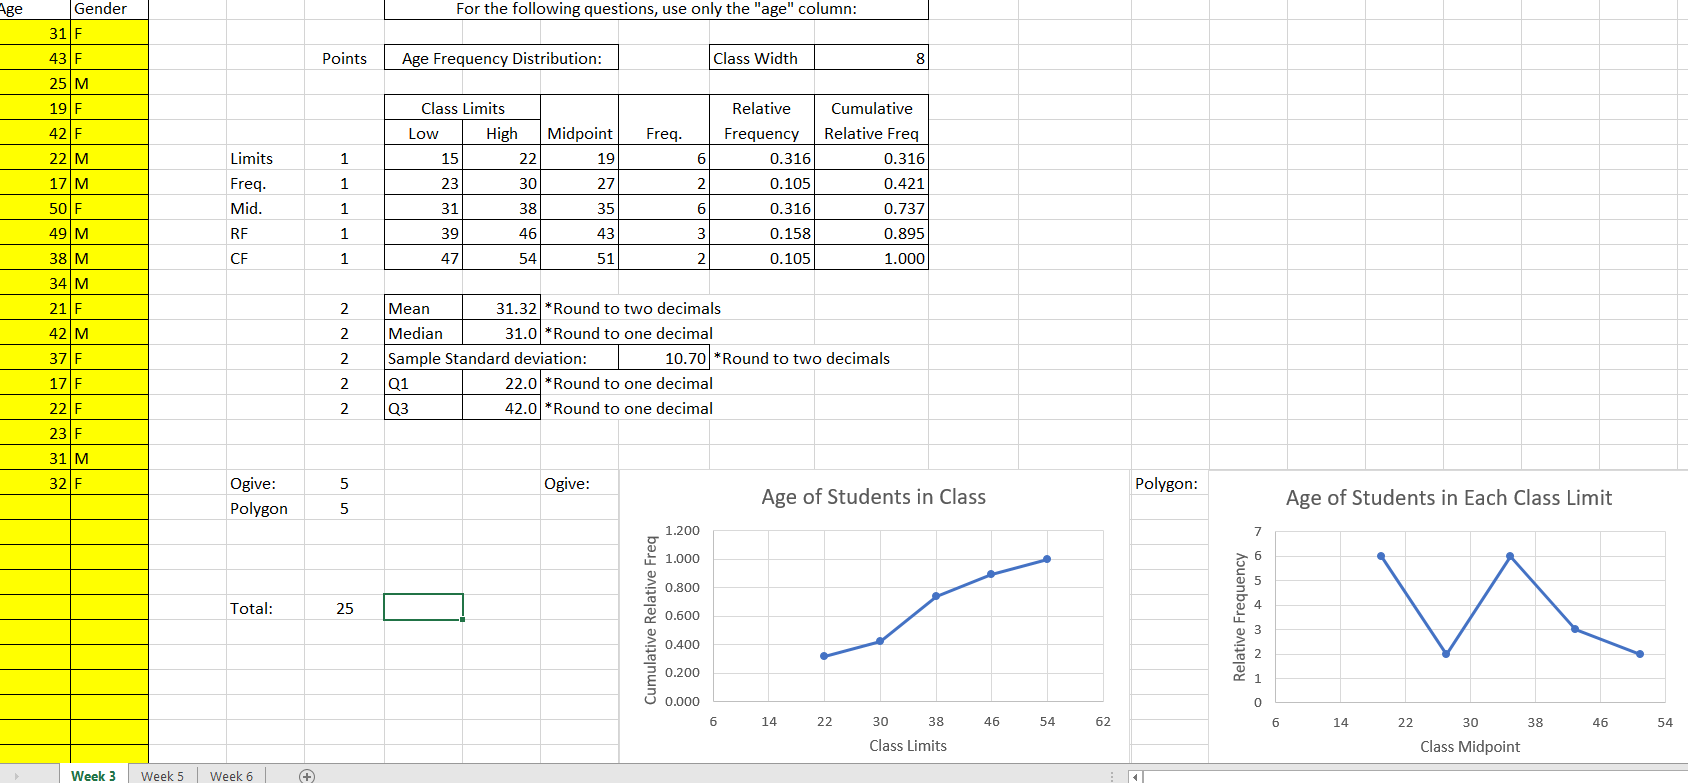Click the Class Limits header cell
Image resolution: width=1688 pixels, height=783 pixels.
coord(462,108)
